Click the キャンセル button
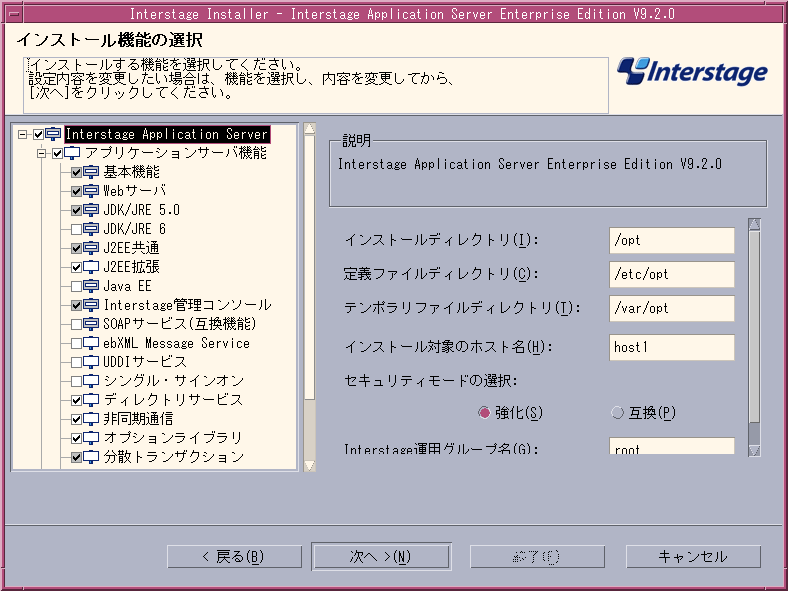Image resolution: width=788 pixels, height=591 pixels. (x=693, y=557)
